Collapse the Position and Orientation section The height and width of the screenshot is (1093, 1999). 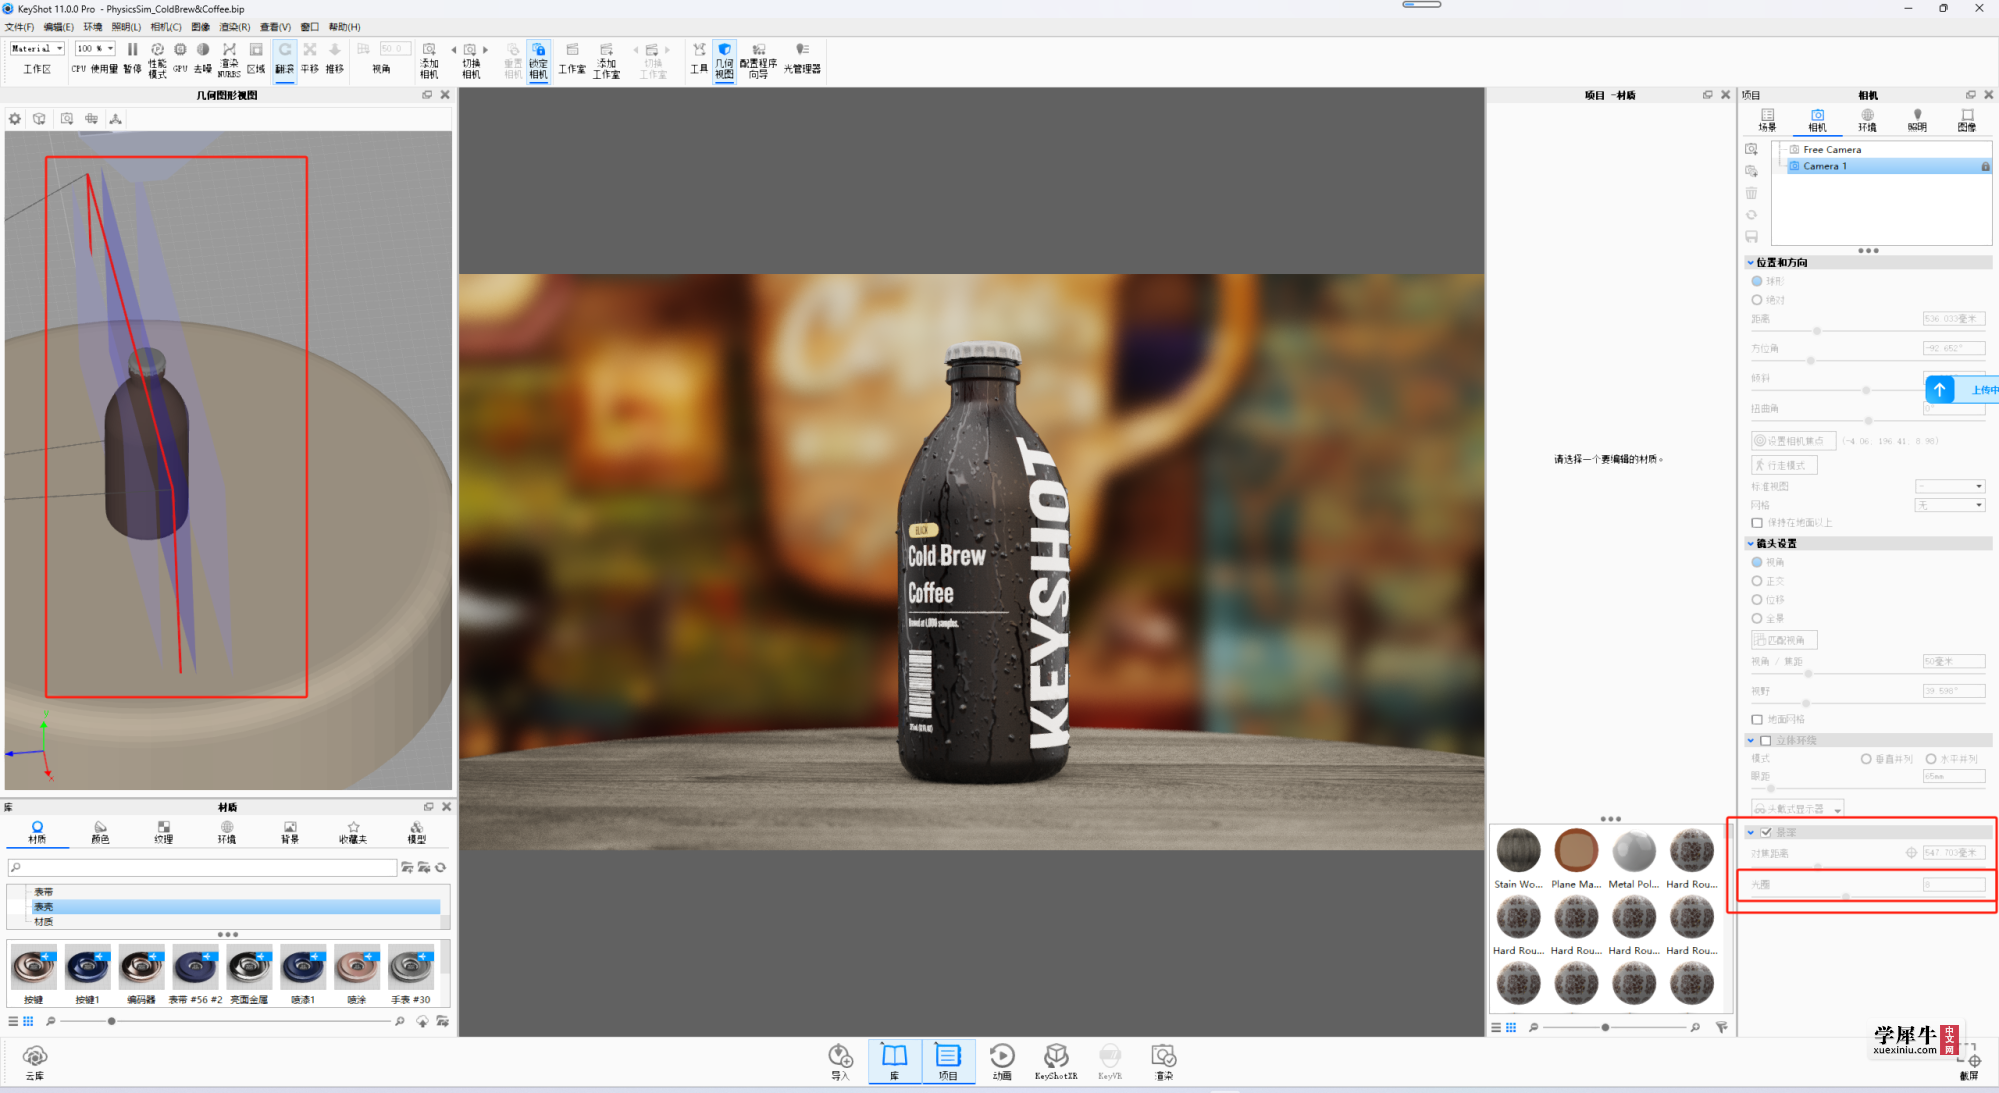pos(1751,263)
